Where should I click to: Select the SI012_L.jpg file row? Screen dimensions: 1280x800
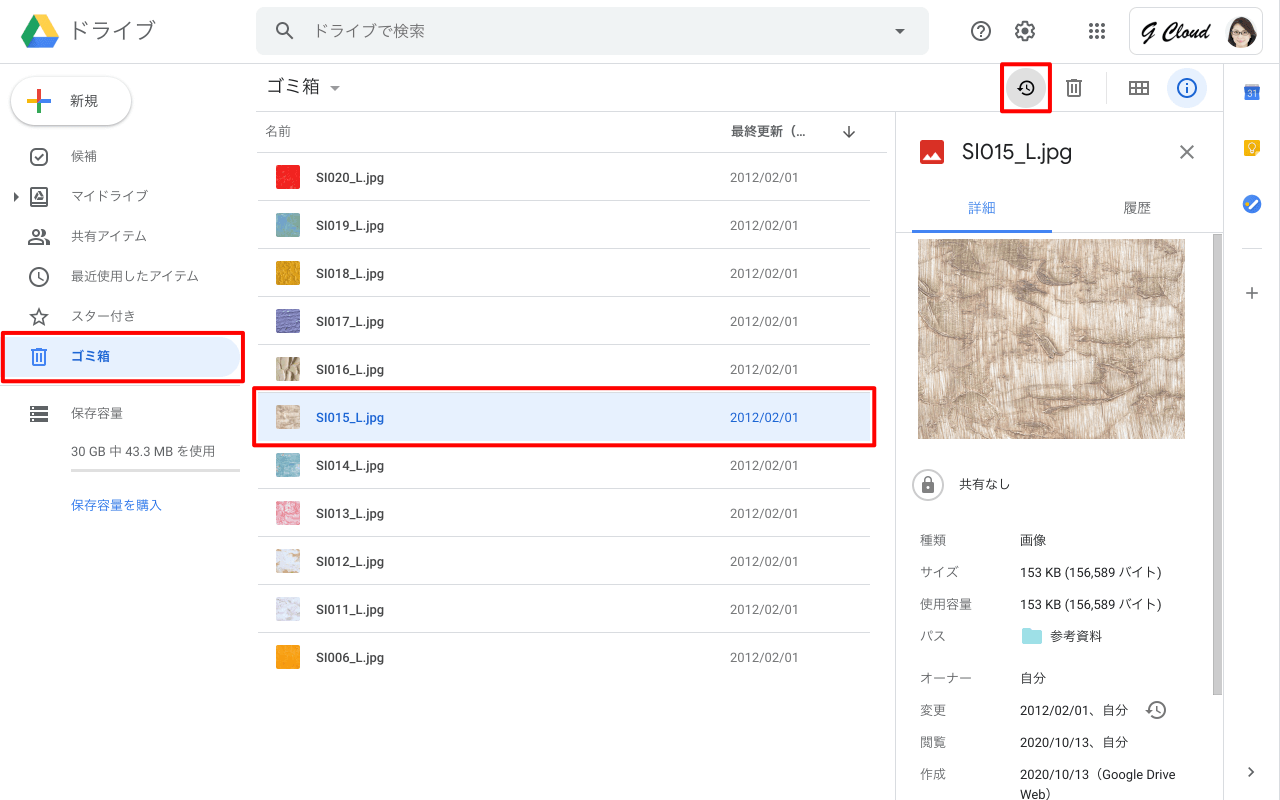[x=564, y=561]
